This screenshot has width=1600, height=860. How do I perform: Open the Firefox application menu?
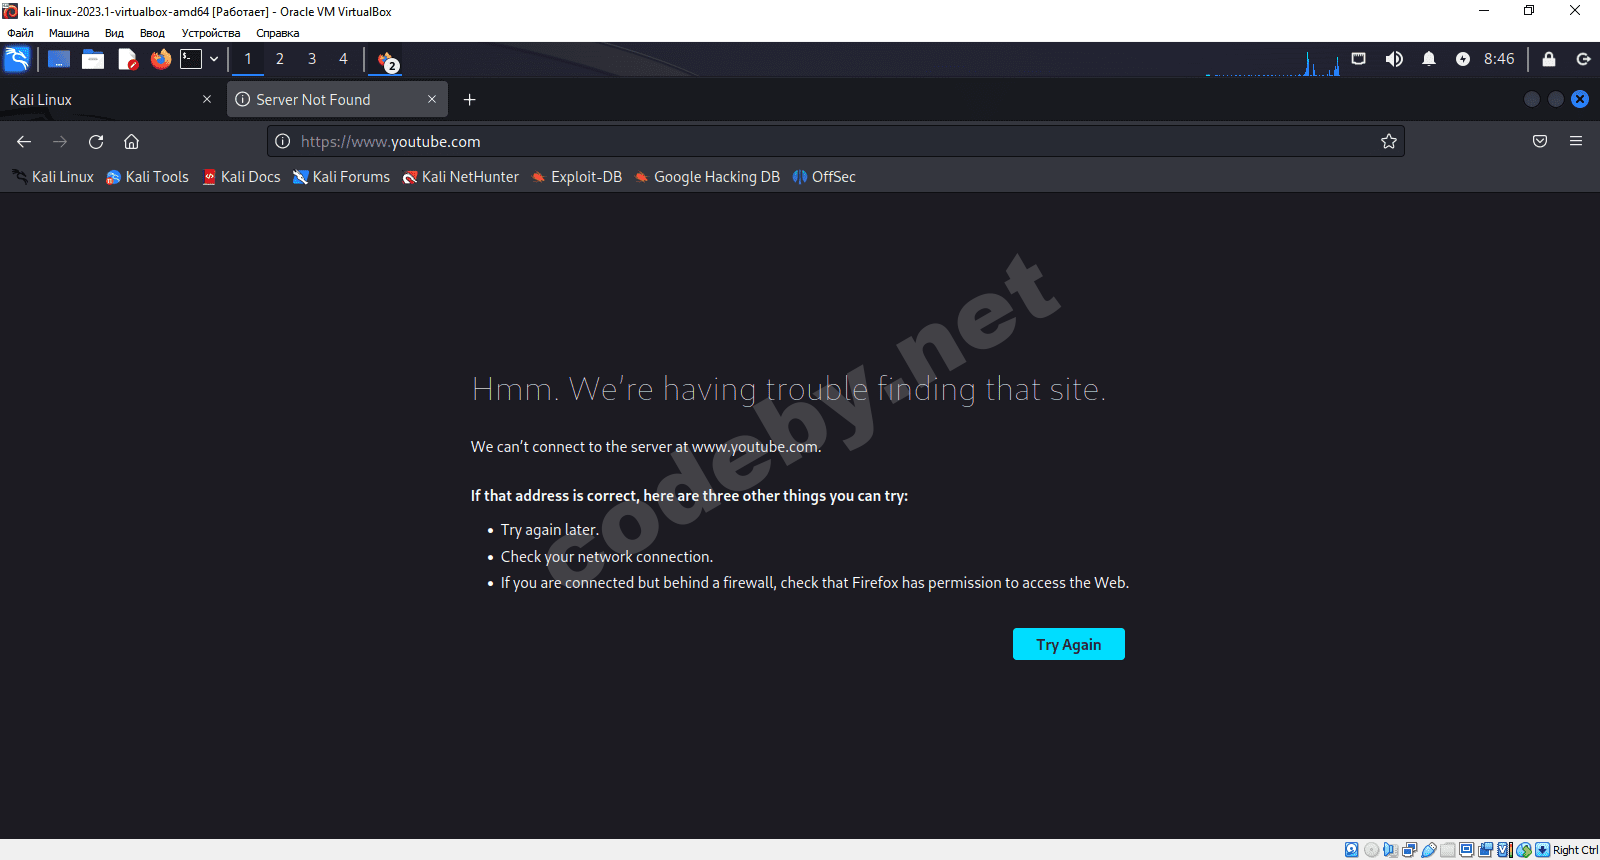tap(1576, 142)
